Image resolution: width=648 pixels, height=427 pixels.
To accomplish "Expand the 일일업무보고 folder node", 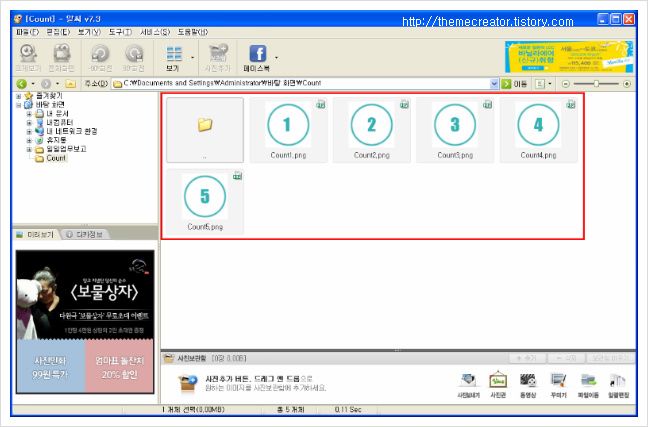I will pos(29,149).
